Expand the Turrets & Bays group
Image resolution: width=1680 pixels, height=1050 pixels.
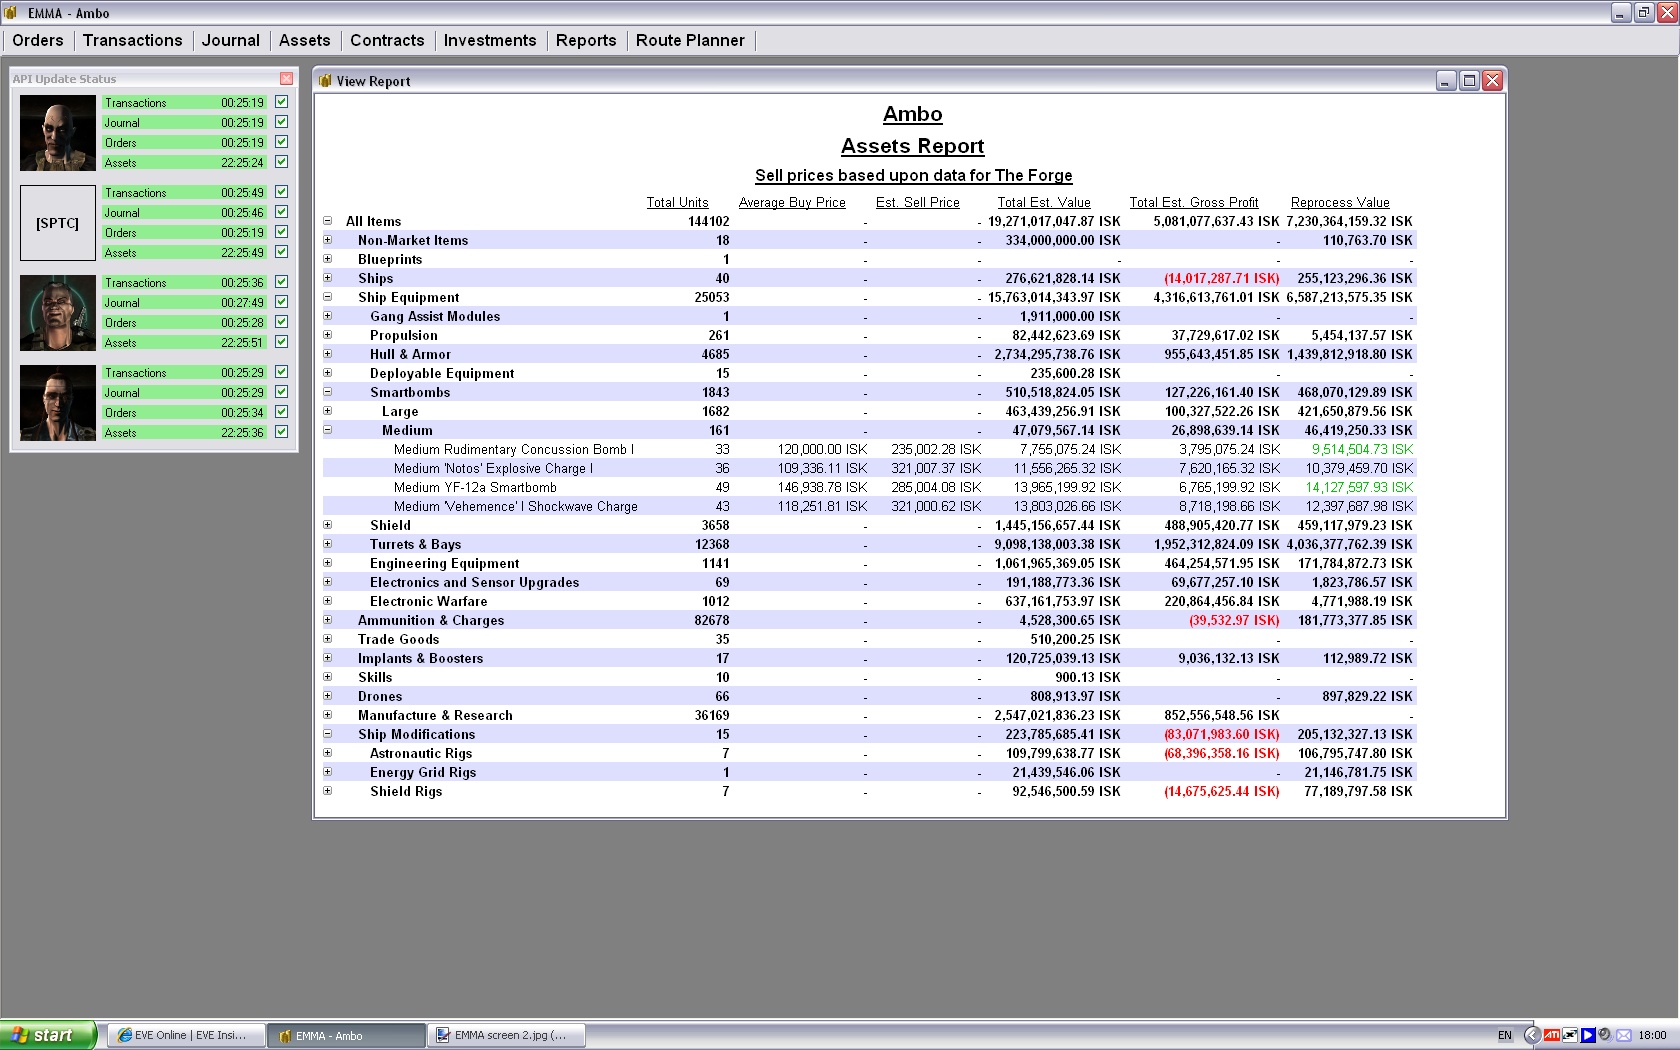click(x=327, y=544)
